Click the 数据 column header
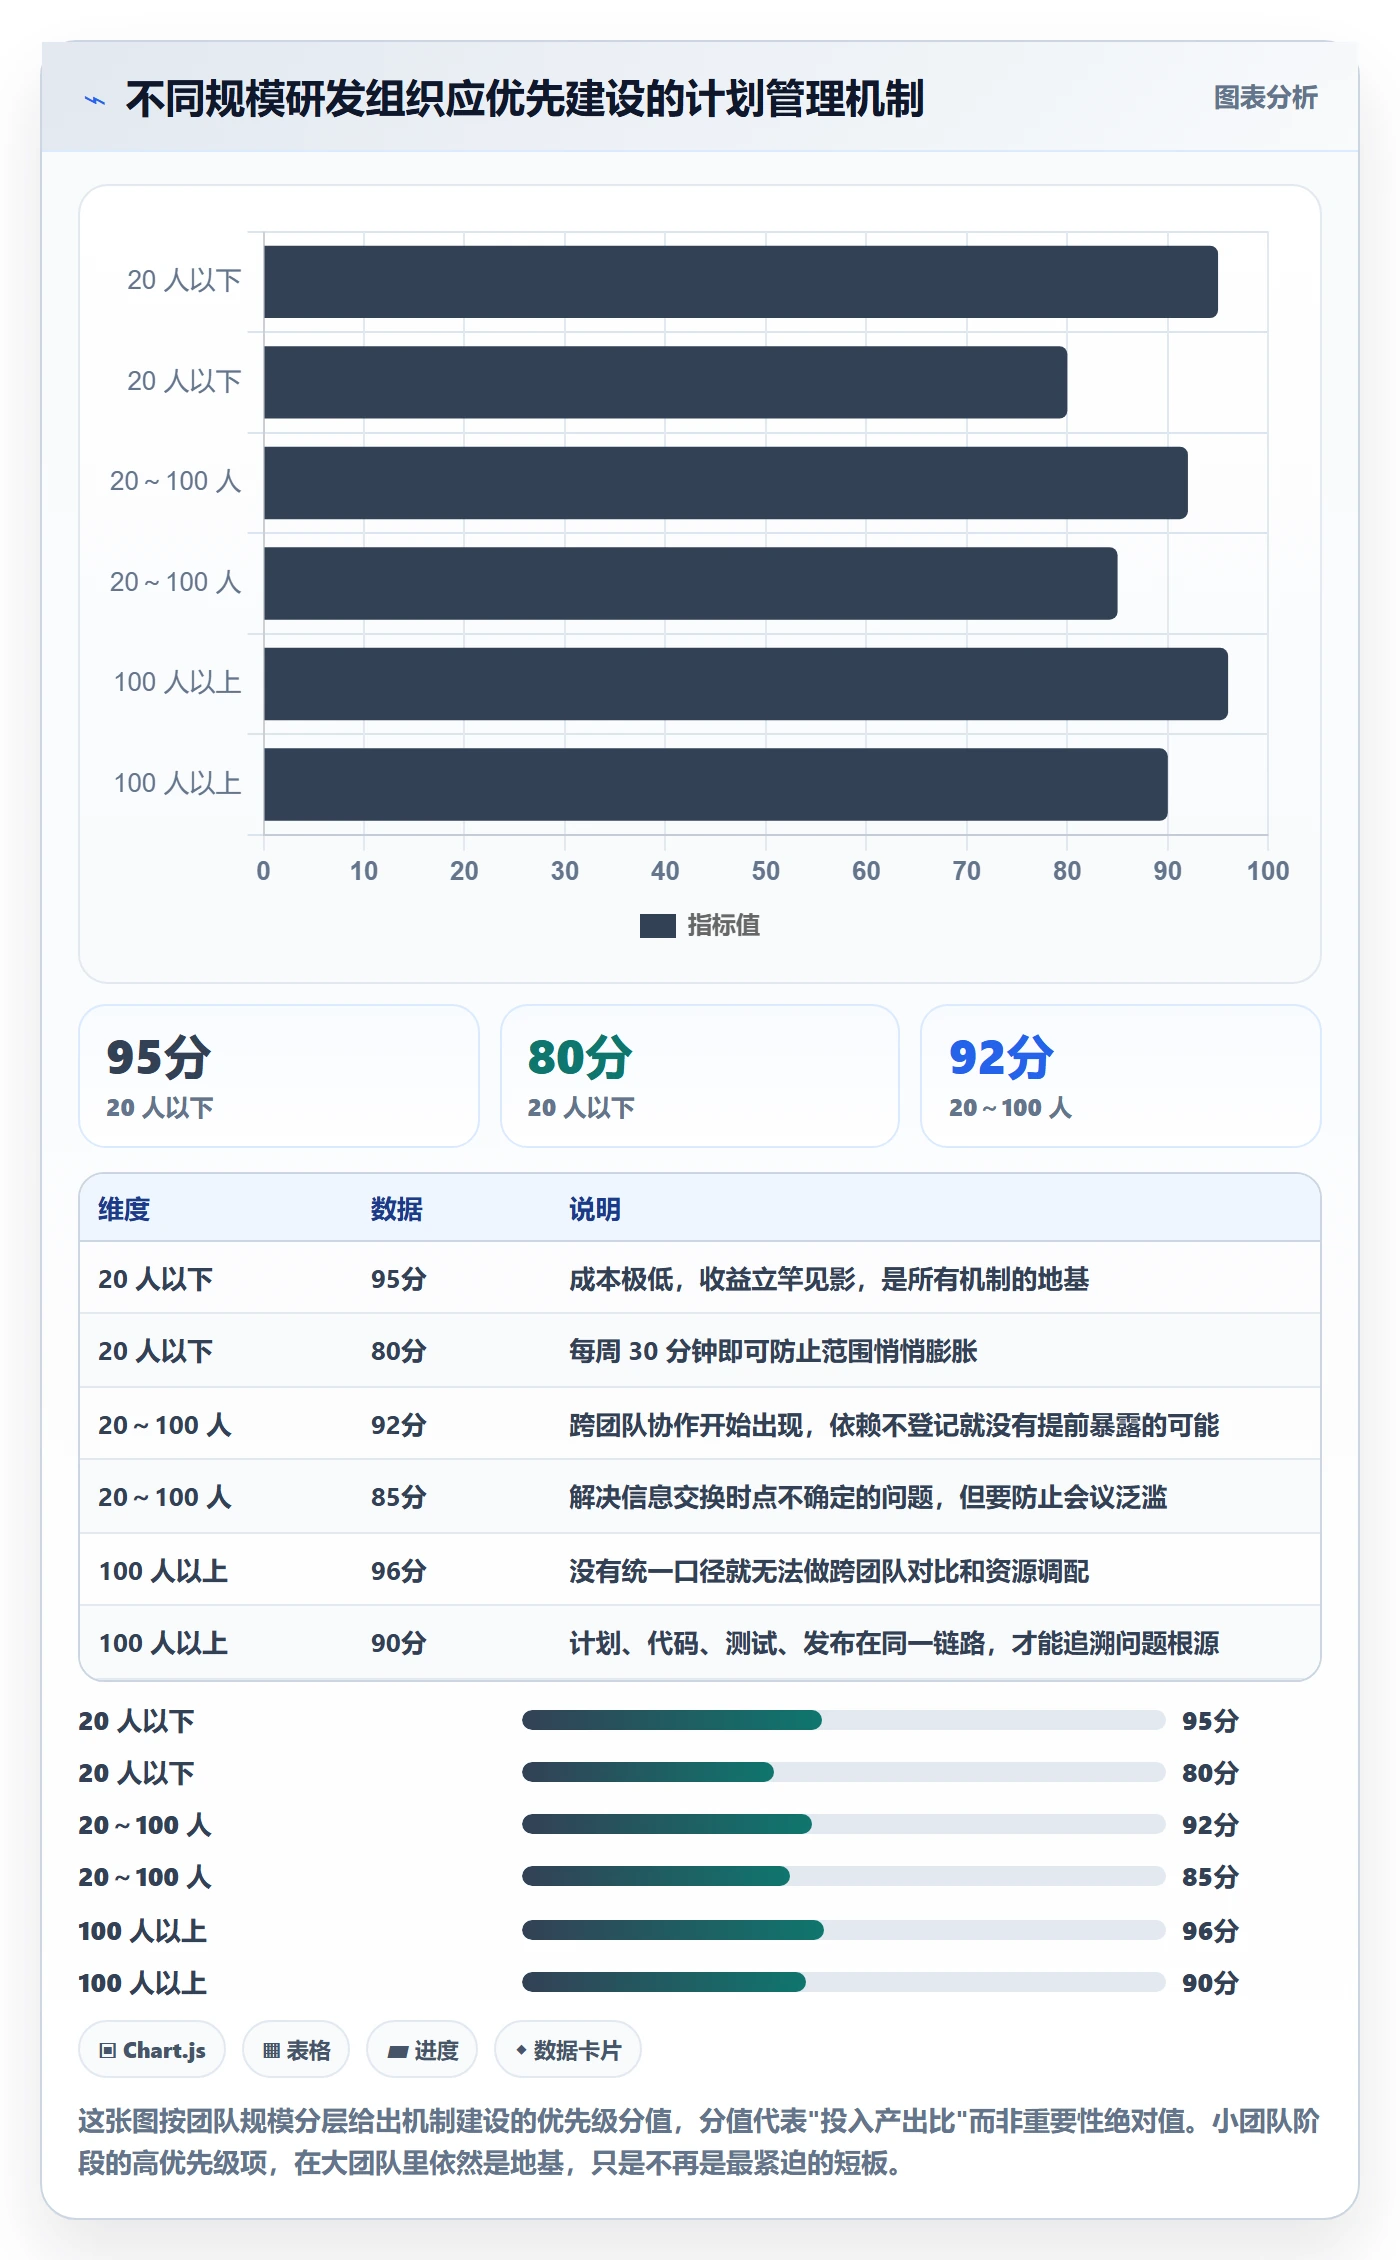 point(397,1209)
